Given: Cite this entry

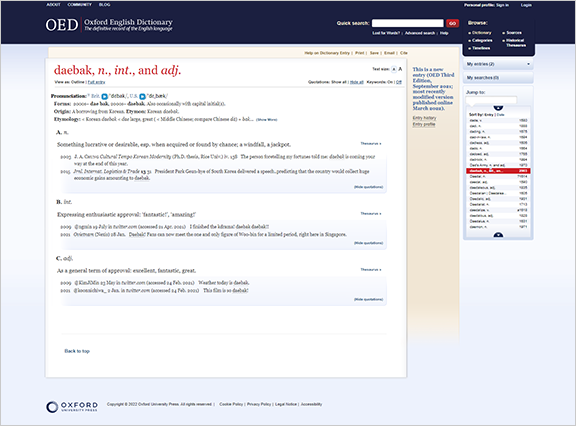Looking at the screenshot, I should (x=404, y=53).
